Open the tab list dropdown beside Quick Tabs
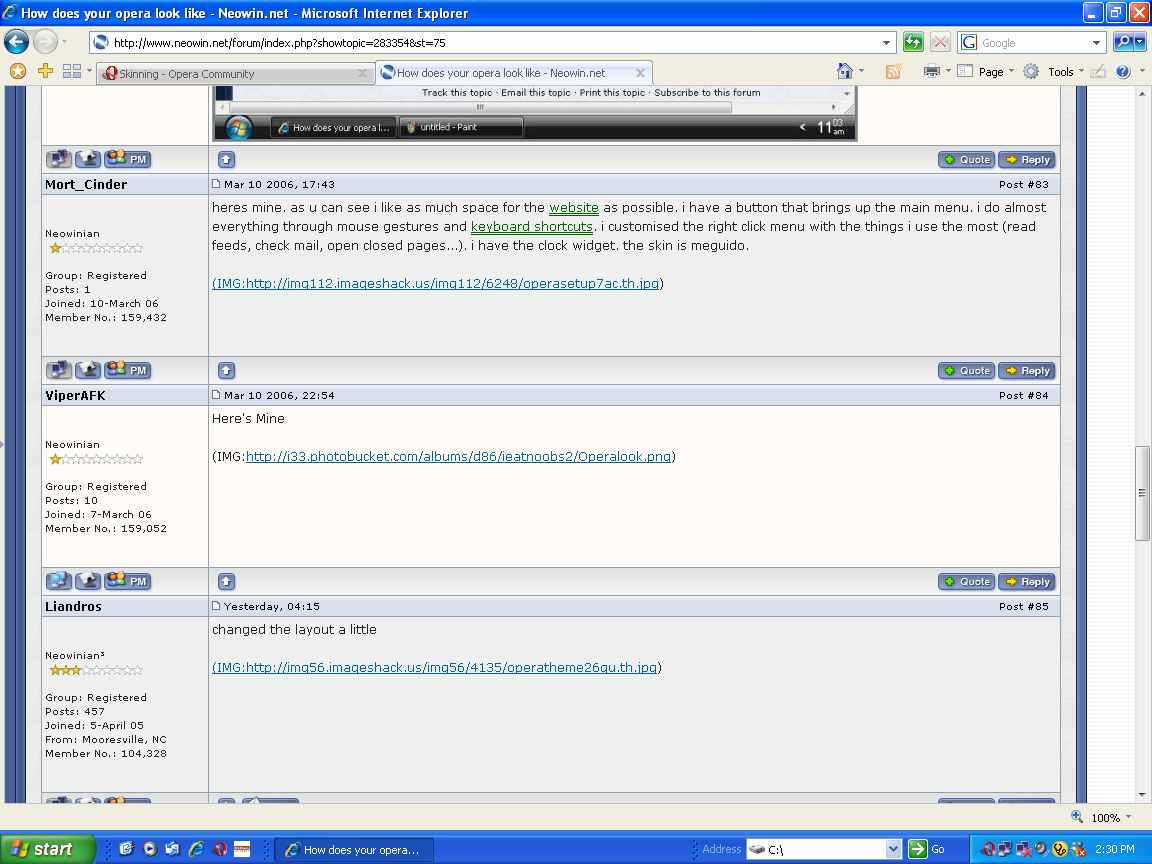Screen dimensions: 1152x864 [x=89, y=71]
